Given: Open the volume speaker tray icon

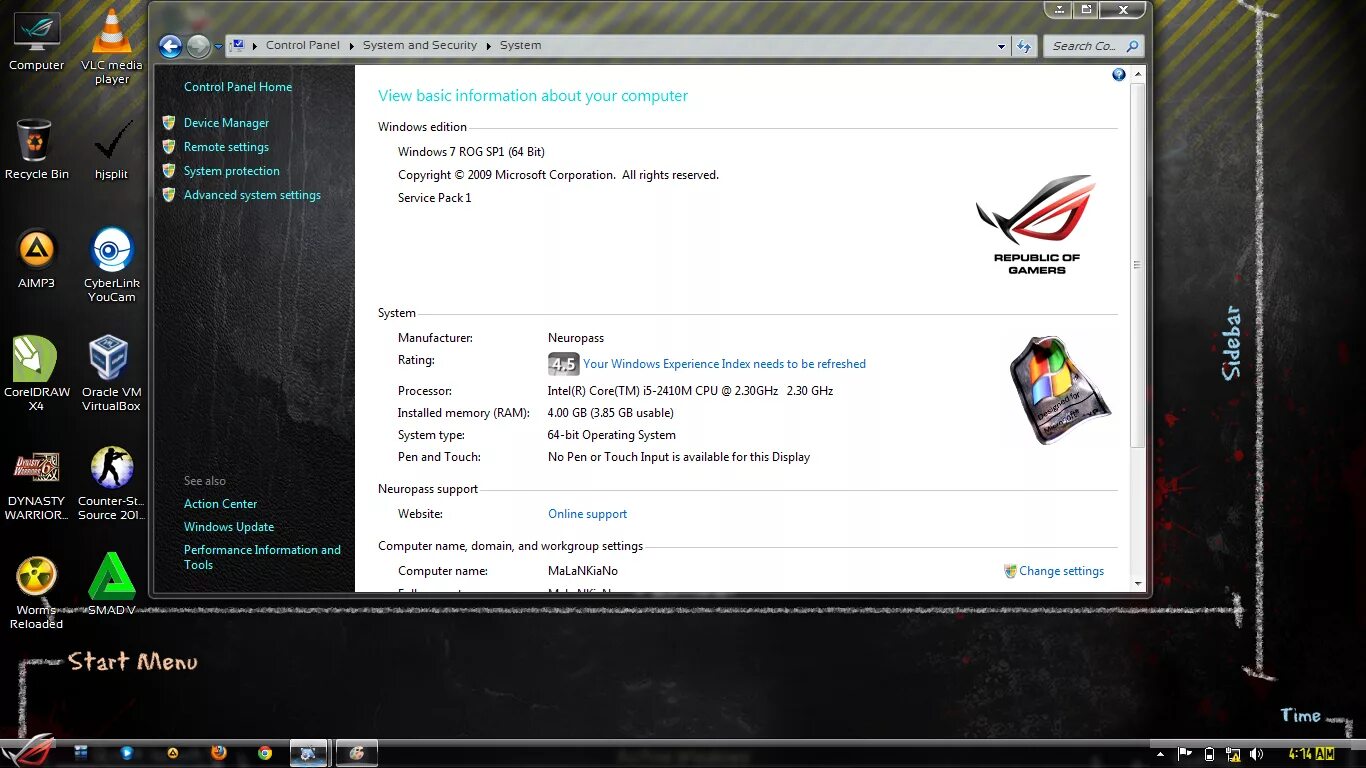Looking at the screenshot, I should point(1256,754).
